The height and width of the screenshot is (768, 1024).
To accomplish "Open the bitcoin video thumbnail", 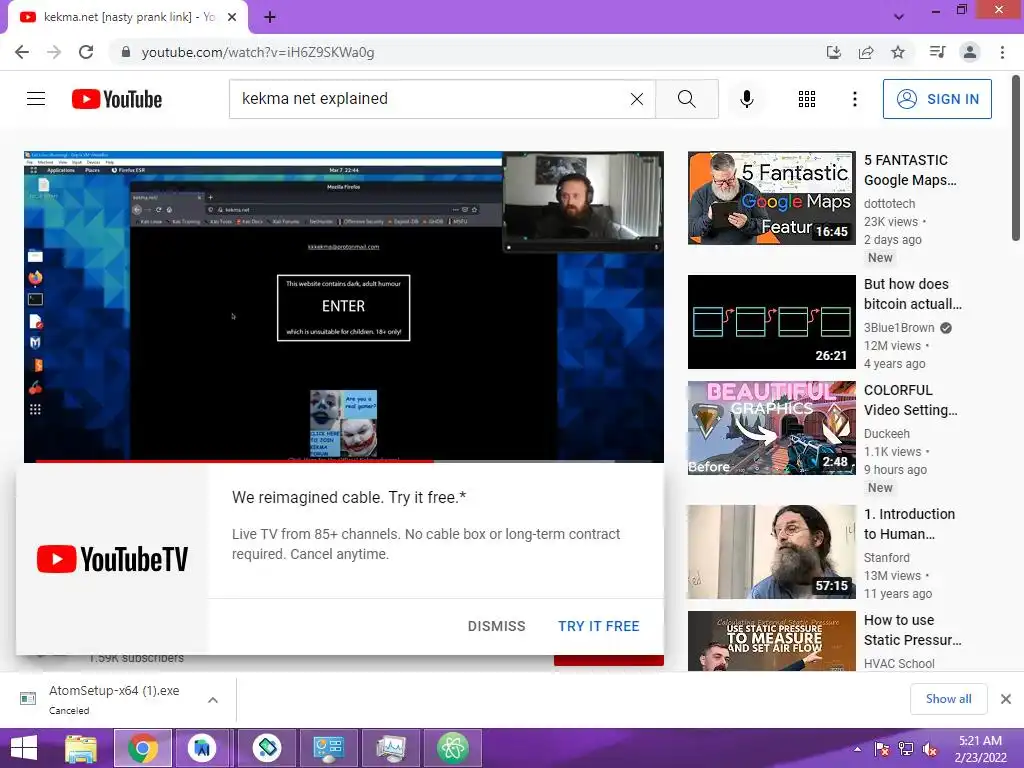I will (771, 322).
